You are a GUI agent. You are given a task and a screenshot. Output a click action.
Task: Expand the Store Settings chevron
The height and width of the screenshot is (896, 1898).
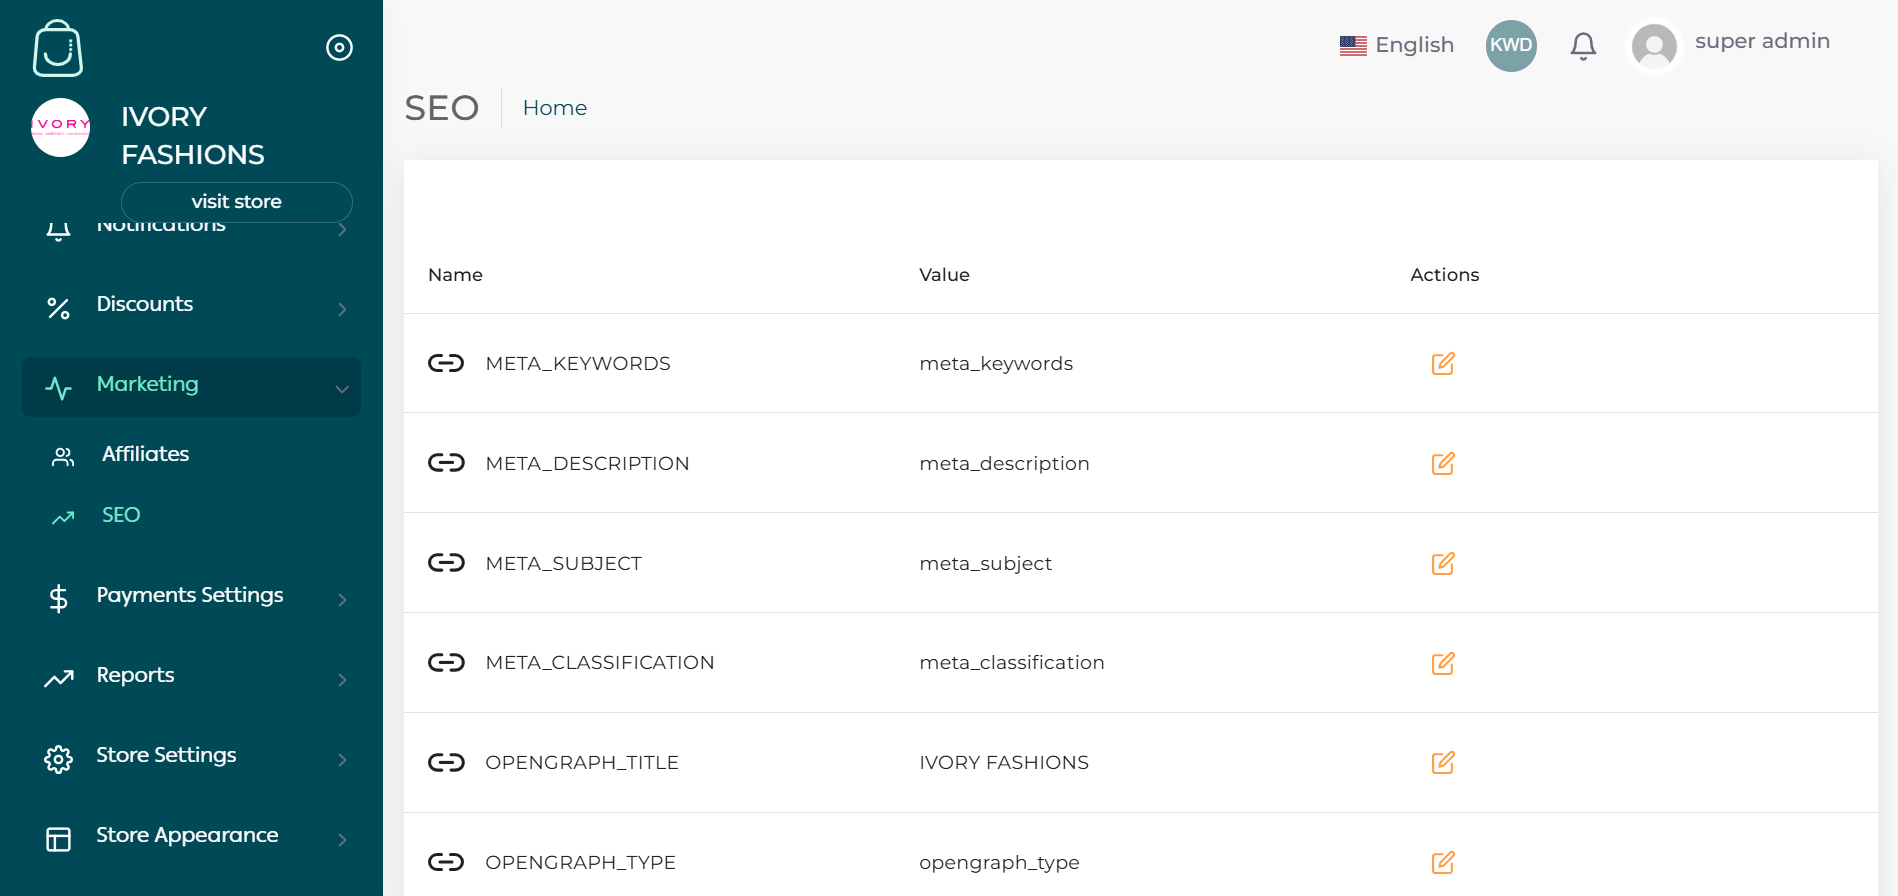pyautogui.click(x=342, y=760)
